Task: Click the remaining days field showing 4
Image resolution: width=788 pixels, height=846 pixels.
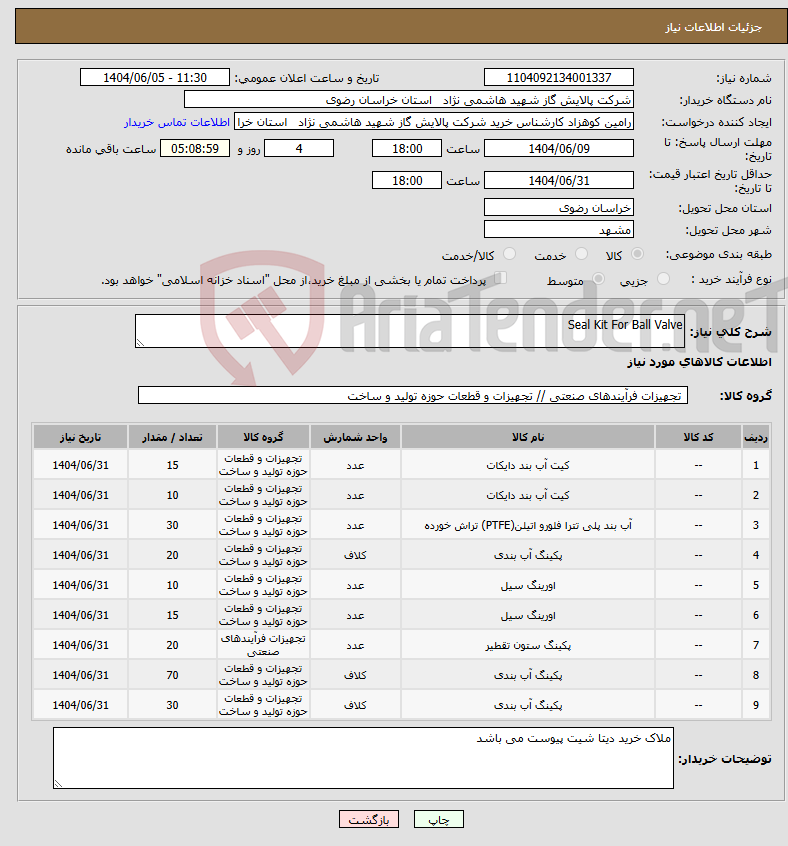Action: click(299, 148)
